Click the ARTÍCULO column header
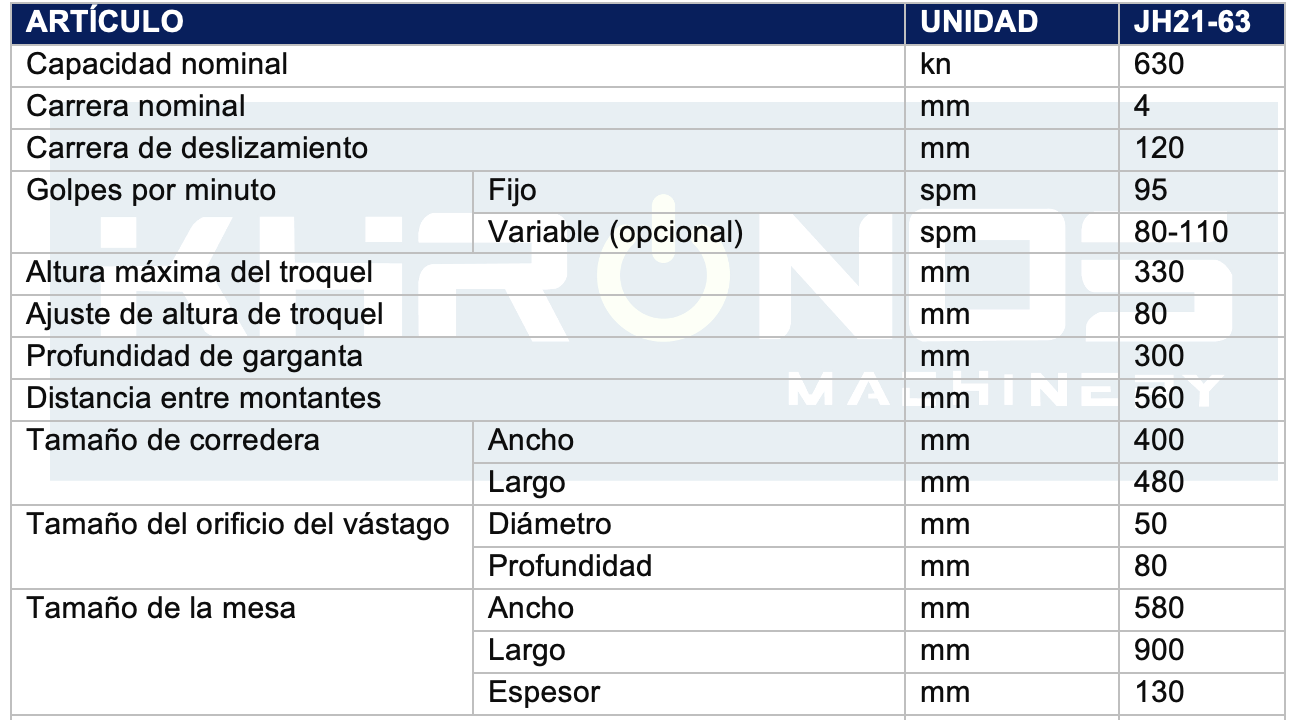Viewport: 1294px width, 720px height. [105, 22]
